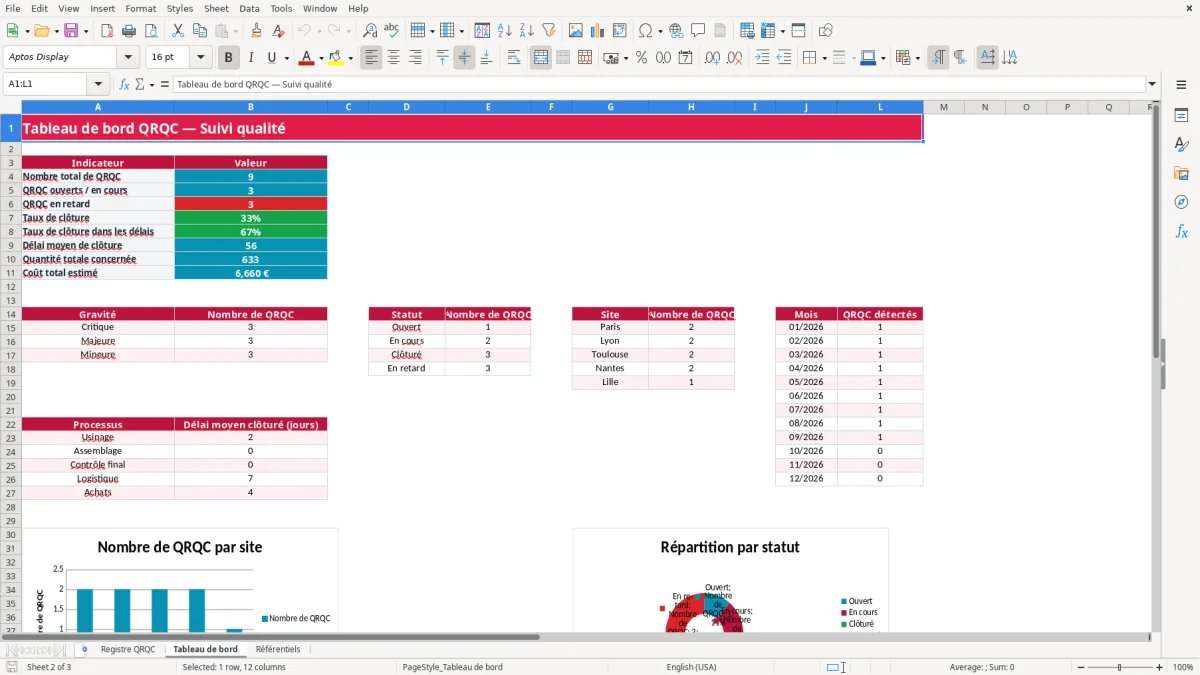Click the Sort icon
Viewport: 1200px width, 675px height.
click(x=482, y=31)
